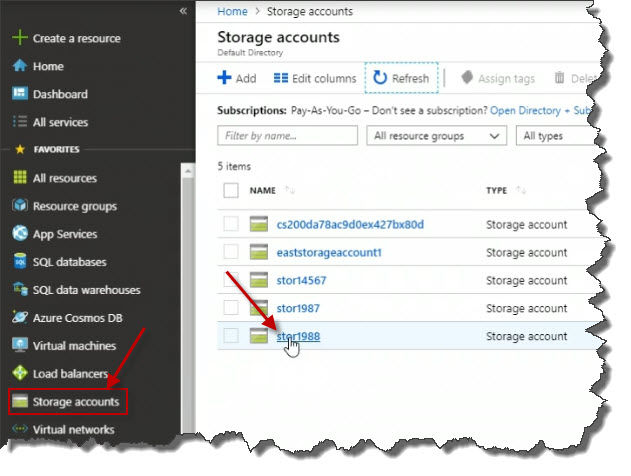The image size is (631, 476).
Task: Click the sidebar scrollbar track
Action: click(188, 306)
